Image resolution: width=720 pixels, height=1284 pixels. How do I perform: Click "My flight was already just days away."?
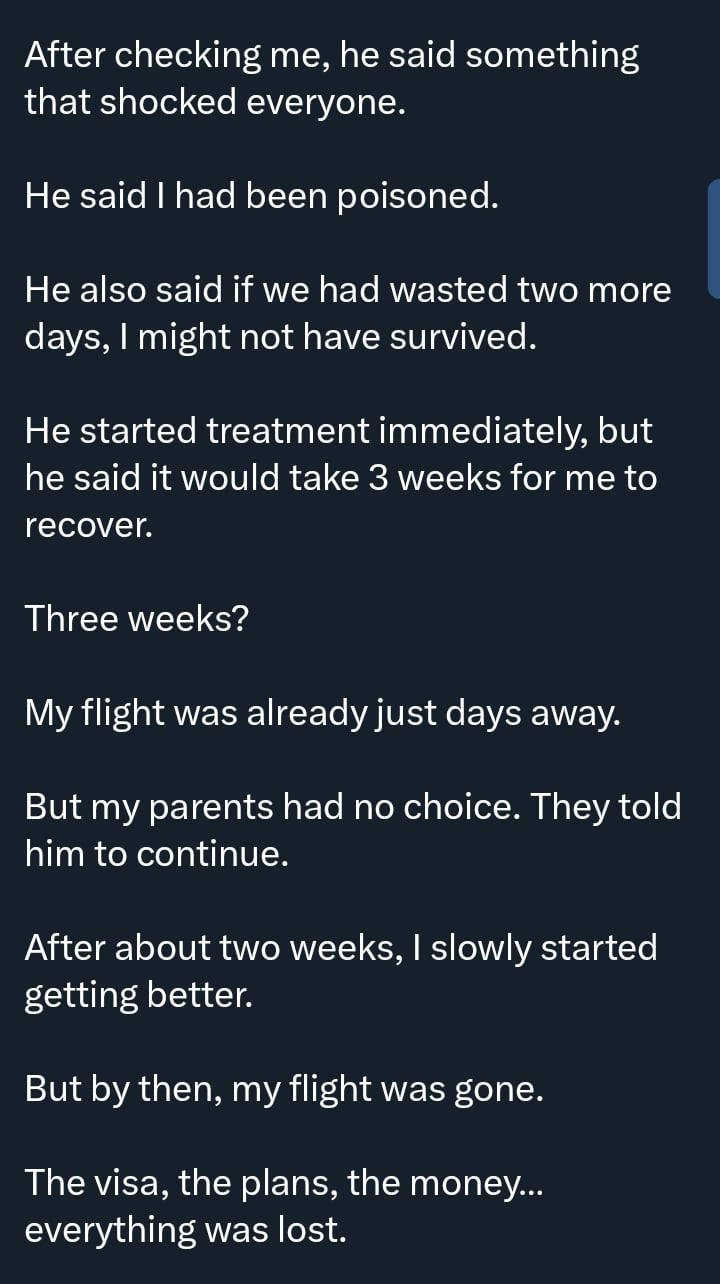click(x=322, y=713)
